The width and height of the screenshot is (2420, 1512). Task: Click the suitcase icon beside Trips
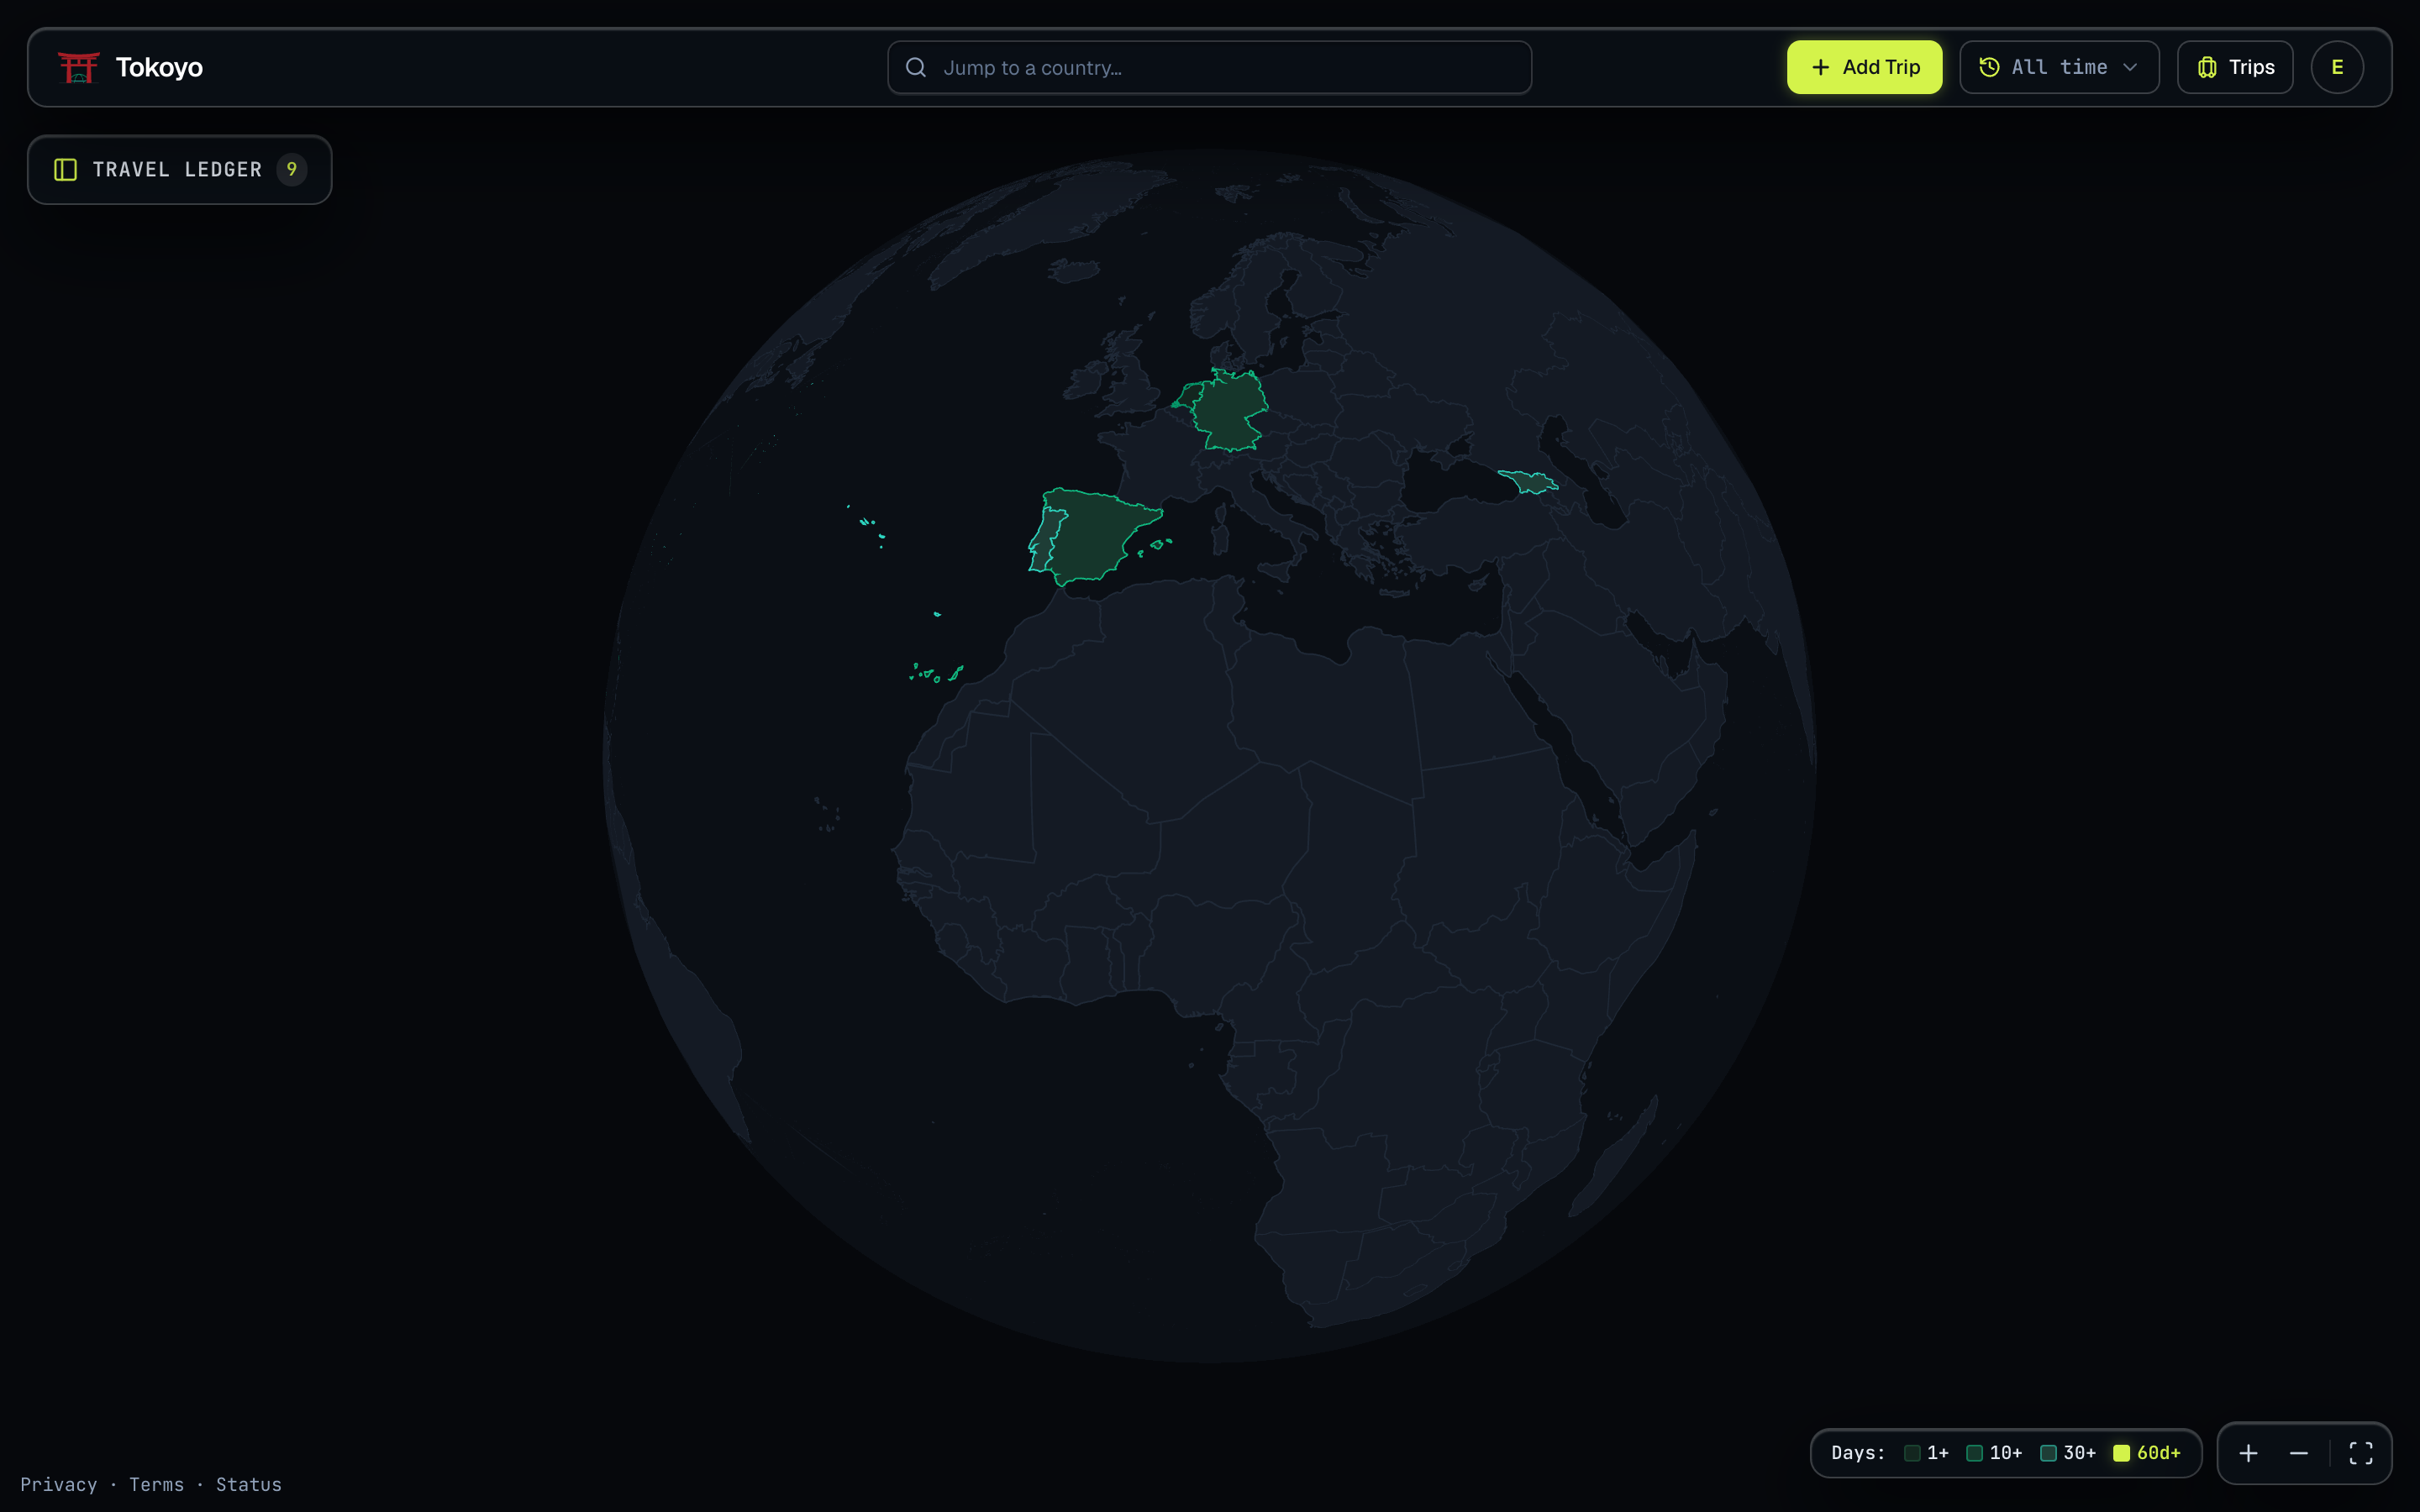tap(2207, 67)
